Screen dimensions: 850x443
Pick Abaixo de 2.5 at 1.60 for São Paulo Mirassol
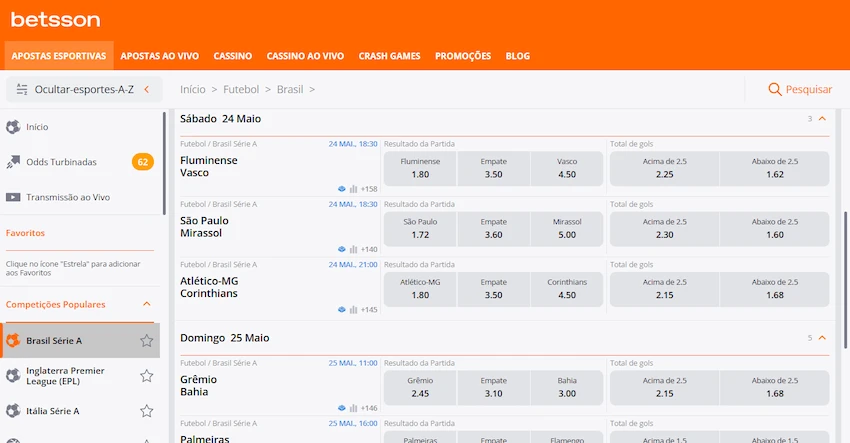click(x=775, y=229)
